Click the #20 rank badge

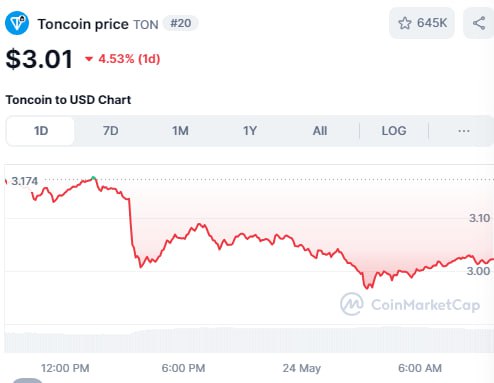click(181, 23)
